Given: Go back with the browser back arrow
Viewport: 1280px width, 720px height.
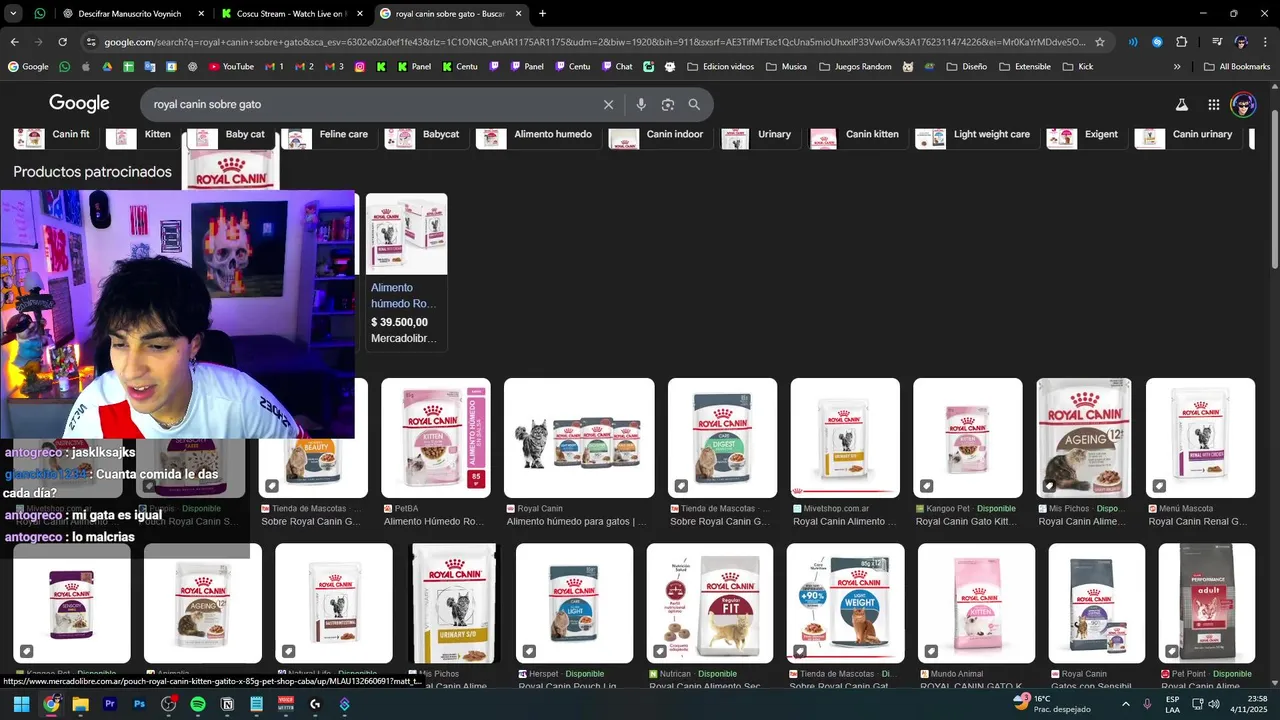Looking at the screenshot, I should coord(14,42).
